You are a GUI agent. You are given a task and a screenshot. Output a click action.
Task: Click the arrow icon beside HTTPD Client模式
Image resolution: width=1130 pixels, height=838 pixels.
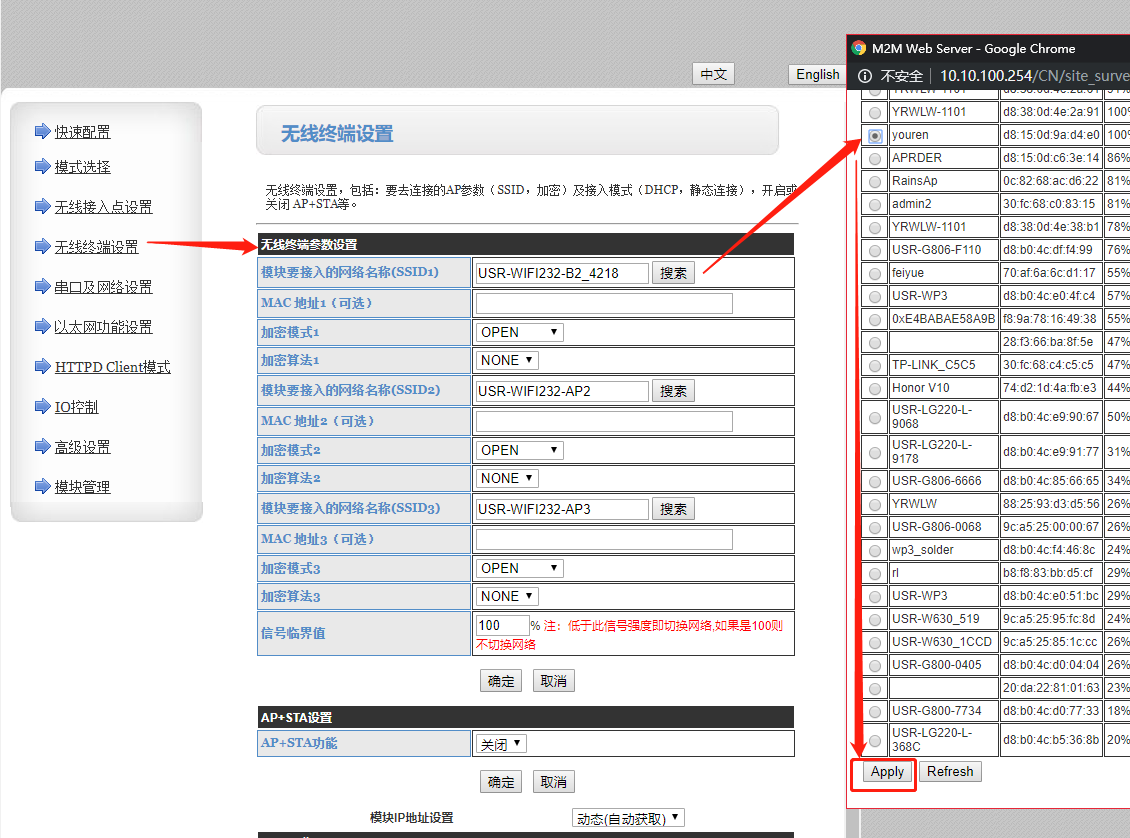[x=42, y=367]
